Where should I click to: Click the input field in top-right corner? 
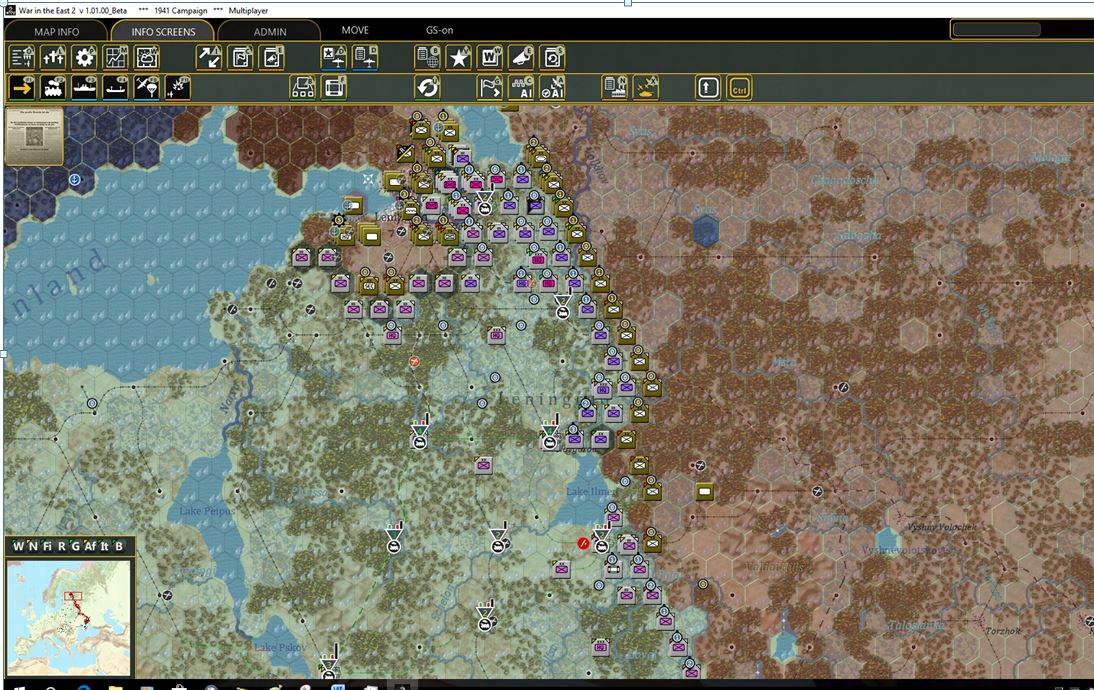tap(996, 29)
